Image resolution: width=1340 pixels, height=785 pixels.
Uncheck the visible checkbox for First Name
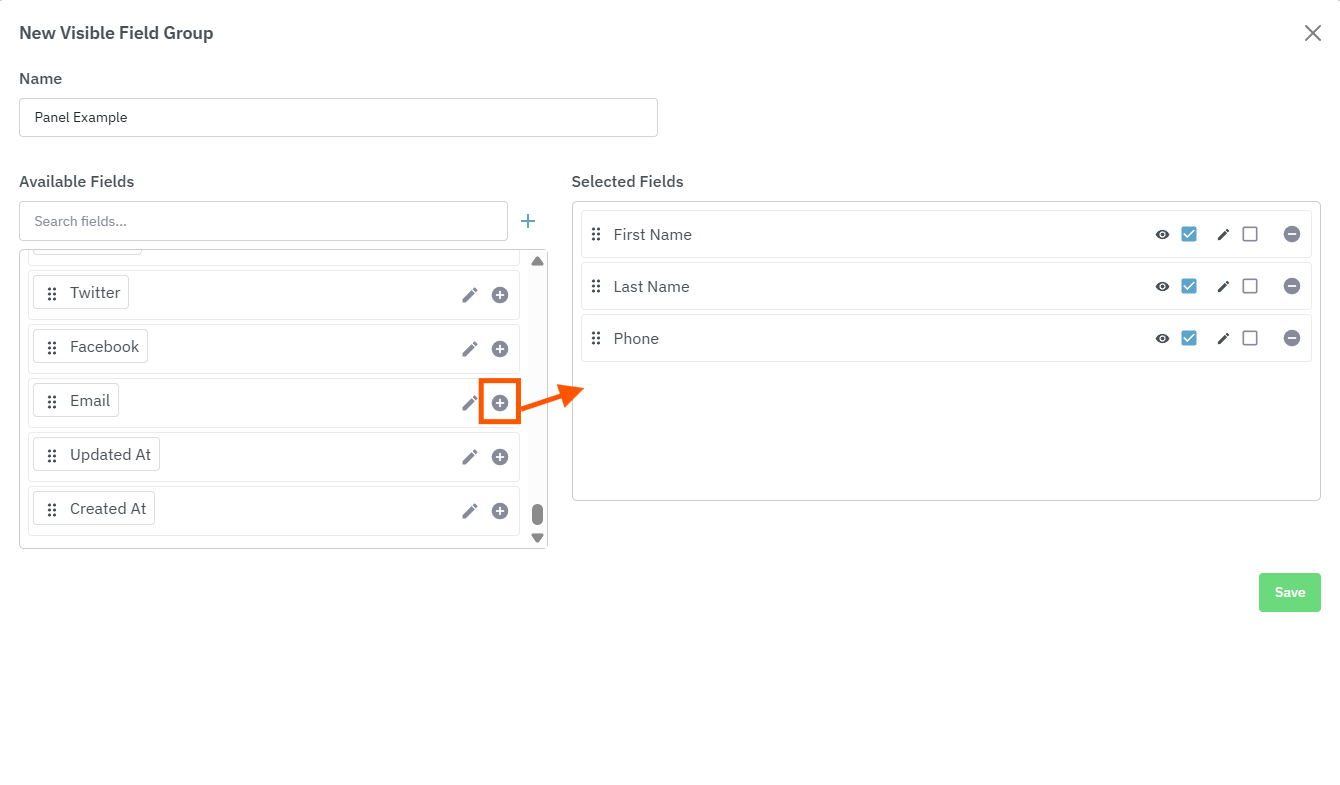pyautogui.click(x=1189, y=234)
